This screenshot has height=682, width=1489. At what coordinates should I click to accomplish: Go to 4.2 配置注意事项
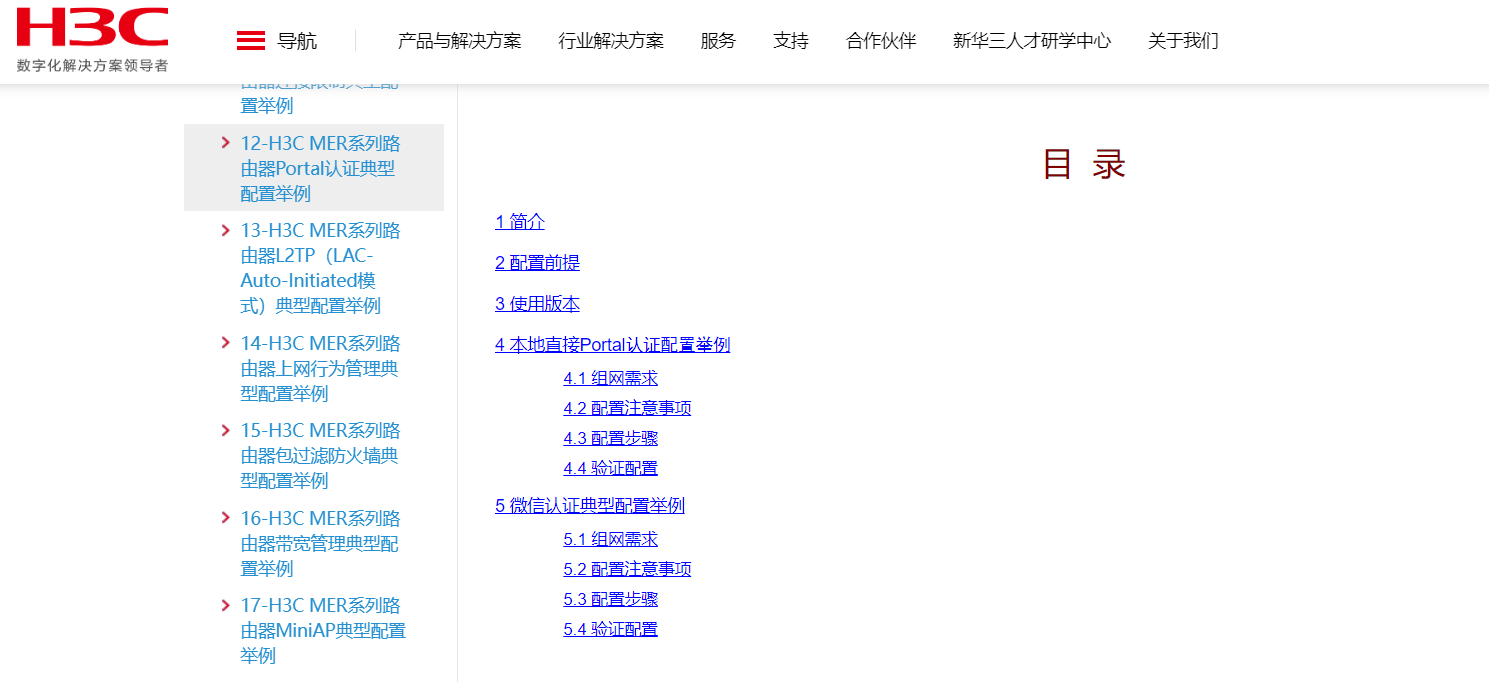click(x=627, y=408)
